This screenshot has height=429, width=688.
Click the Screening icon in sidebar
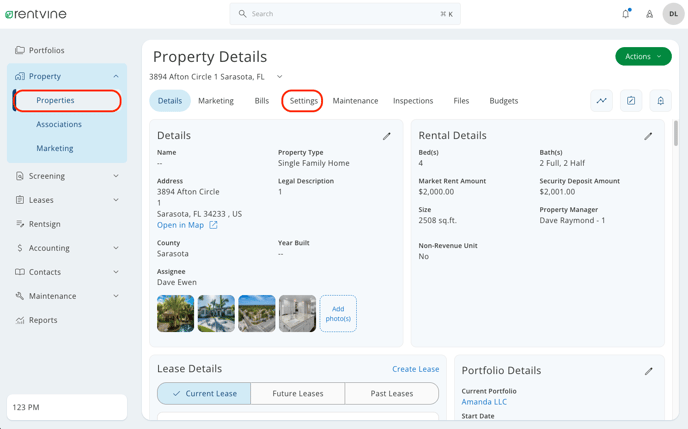click(x=20, y=176)
